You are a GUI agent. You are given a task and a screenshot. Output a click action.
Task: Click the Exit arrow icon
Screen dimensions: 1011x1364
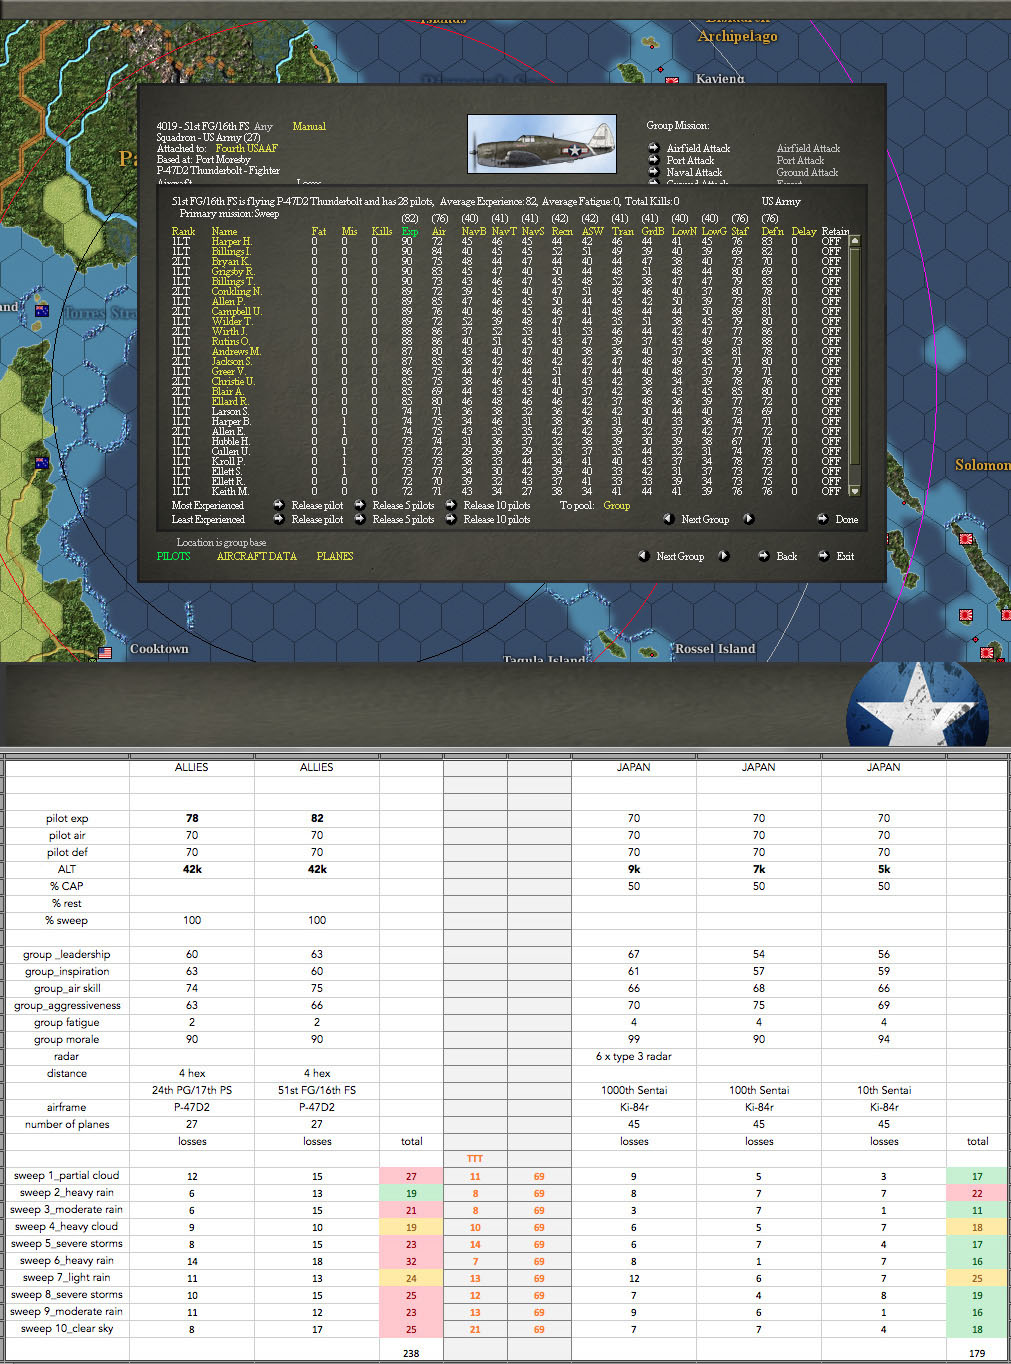[823, 556]
